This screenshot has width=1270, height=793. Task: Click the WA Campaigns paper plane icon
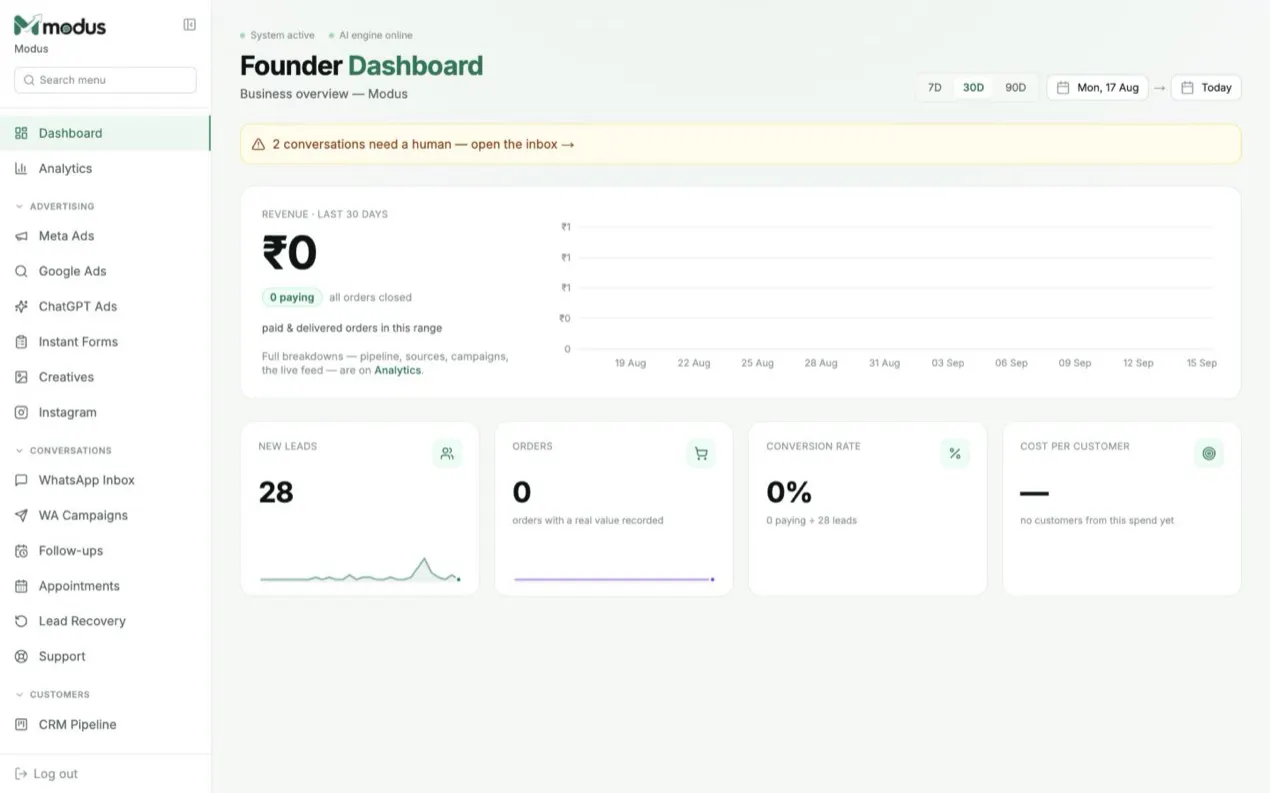click(21, 515)
